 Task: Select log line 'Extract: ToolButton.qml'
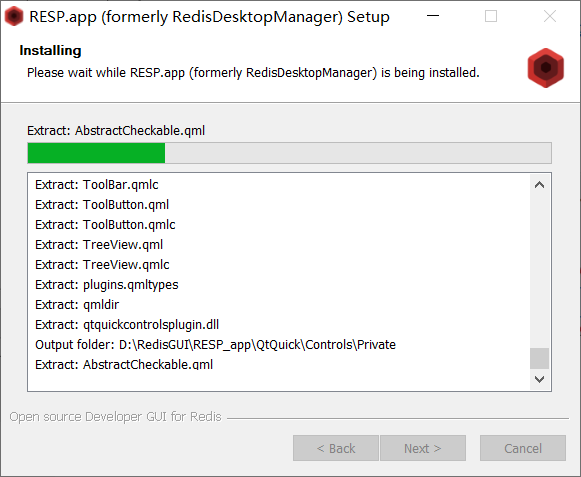(x=102, y=205)
